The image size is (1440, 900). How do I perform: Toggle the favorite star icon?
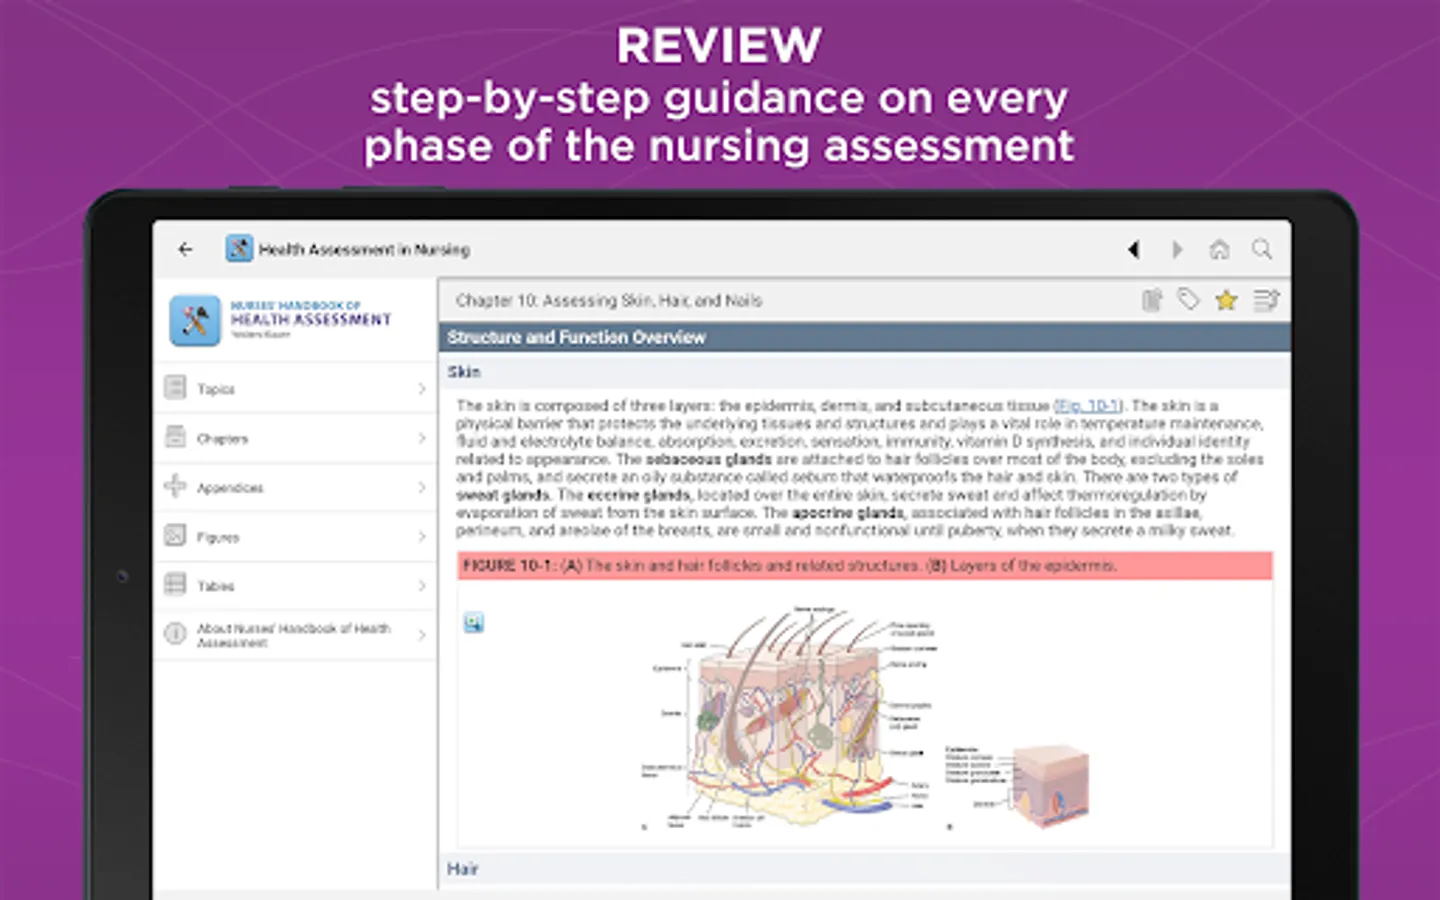tap(1226, 300)
